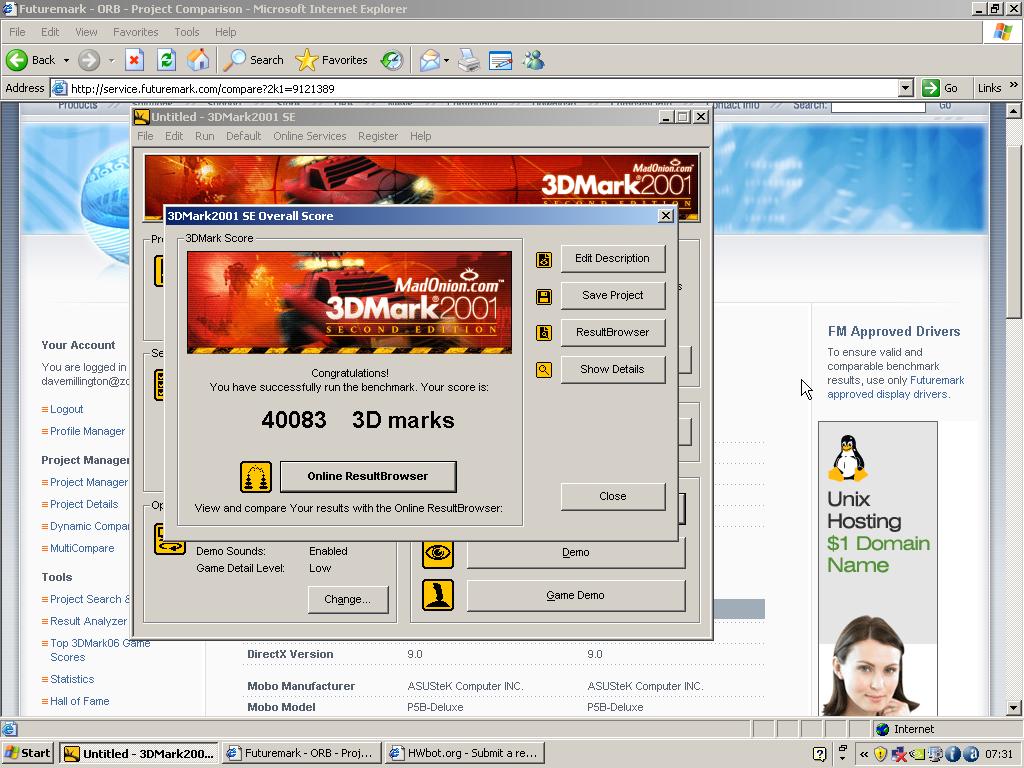The height and width of the screenshot is (768, 1024).
Task: Open the address bar dropdown list
Action: (x=905, y=88)
